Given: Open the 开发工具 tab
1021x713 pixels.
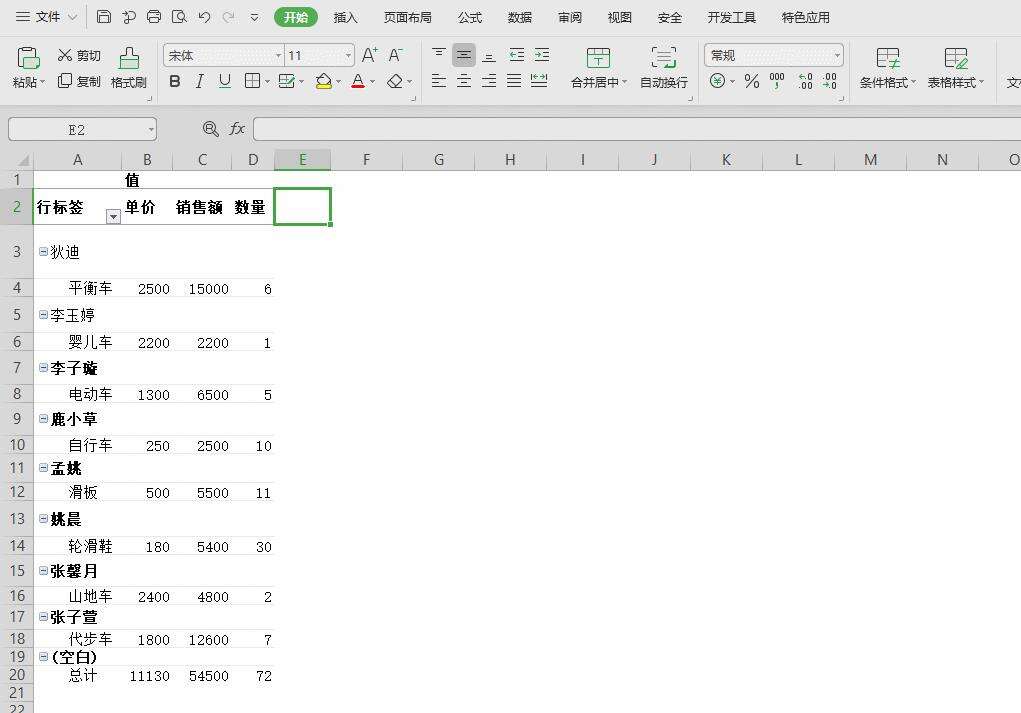Looking at the screenshot, I should tap(732, 18).
